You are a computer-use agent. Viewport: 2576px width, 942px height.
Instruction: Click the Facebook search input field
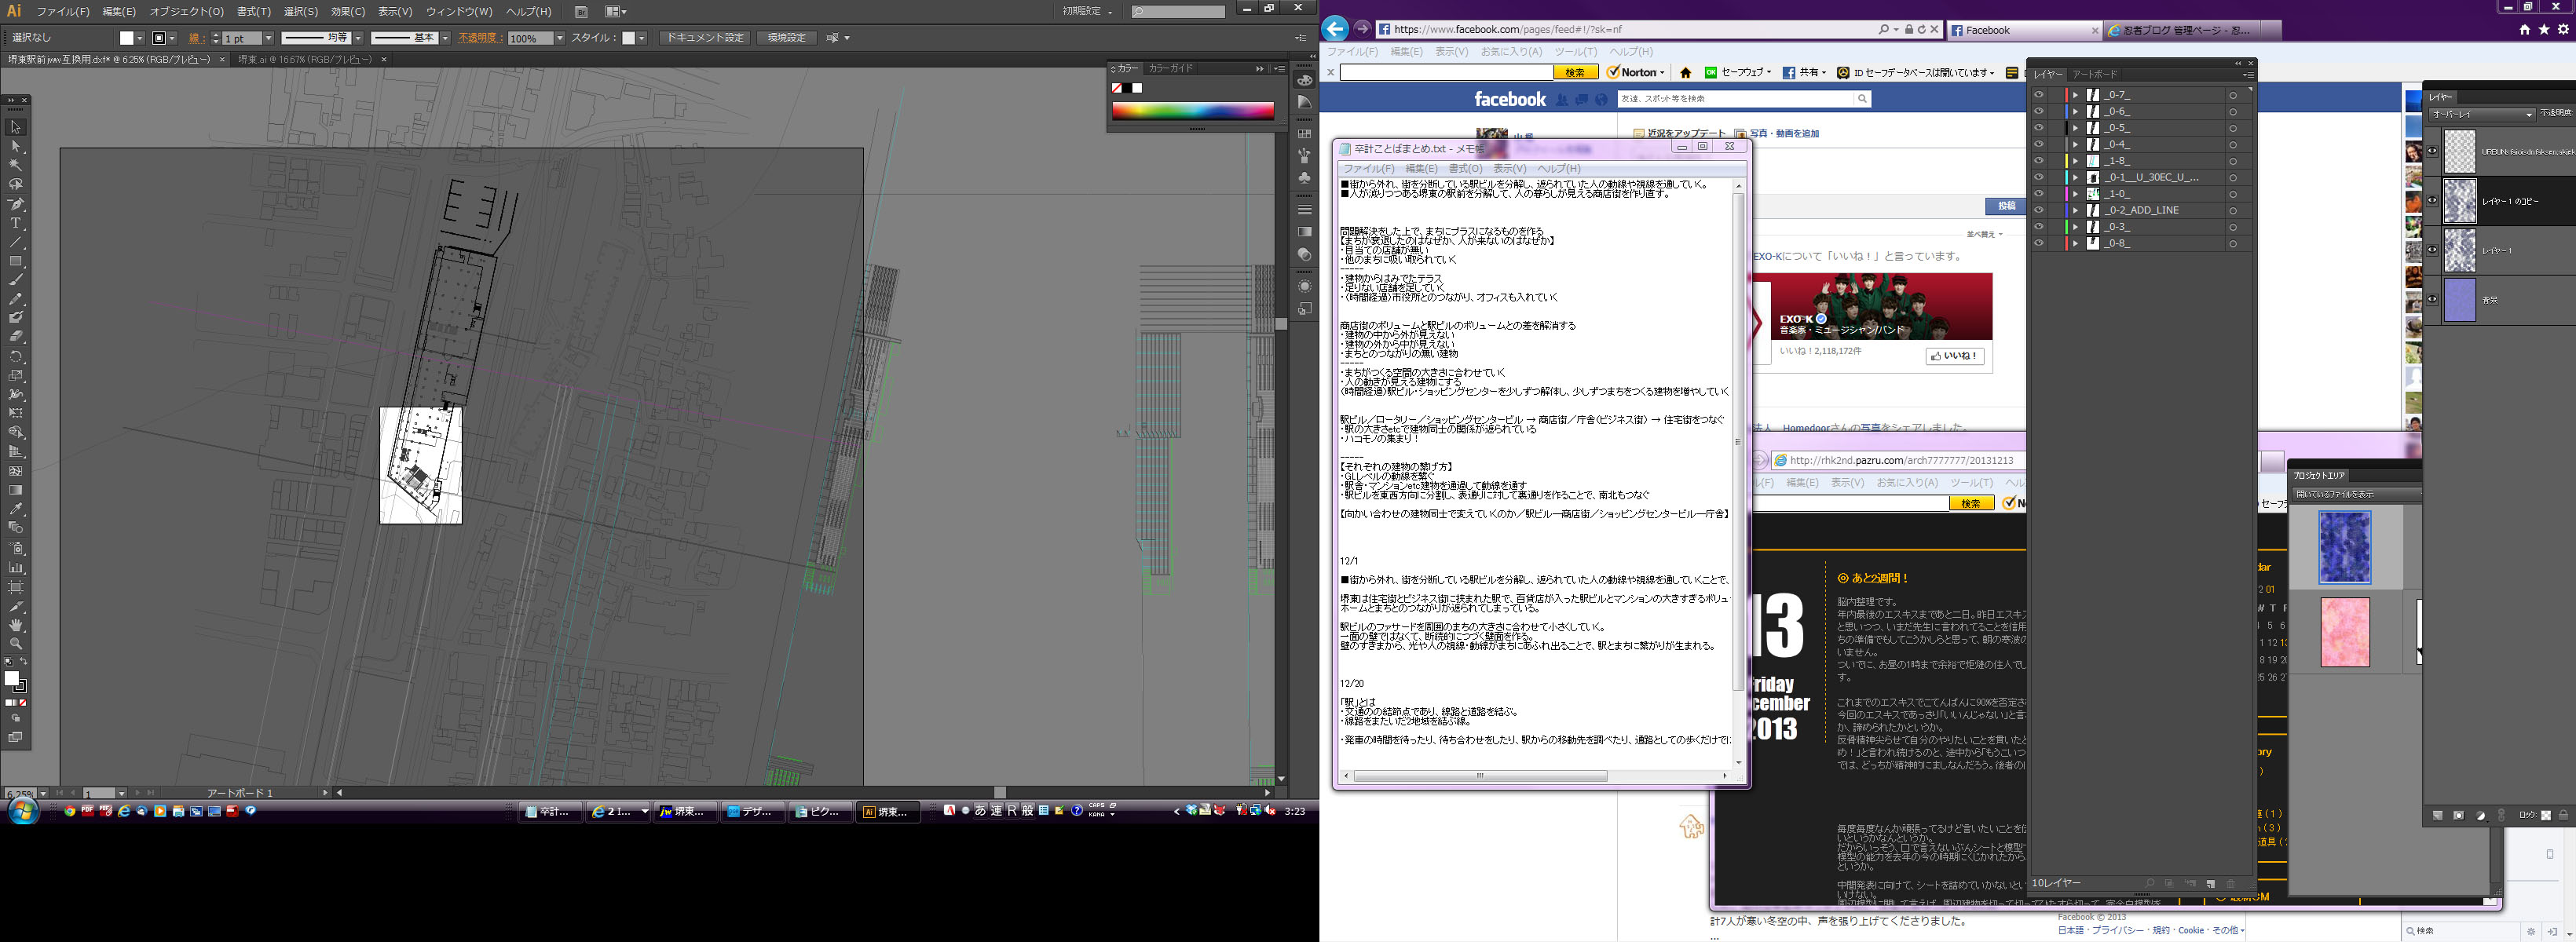point(1736,99)
